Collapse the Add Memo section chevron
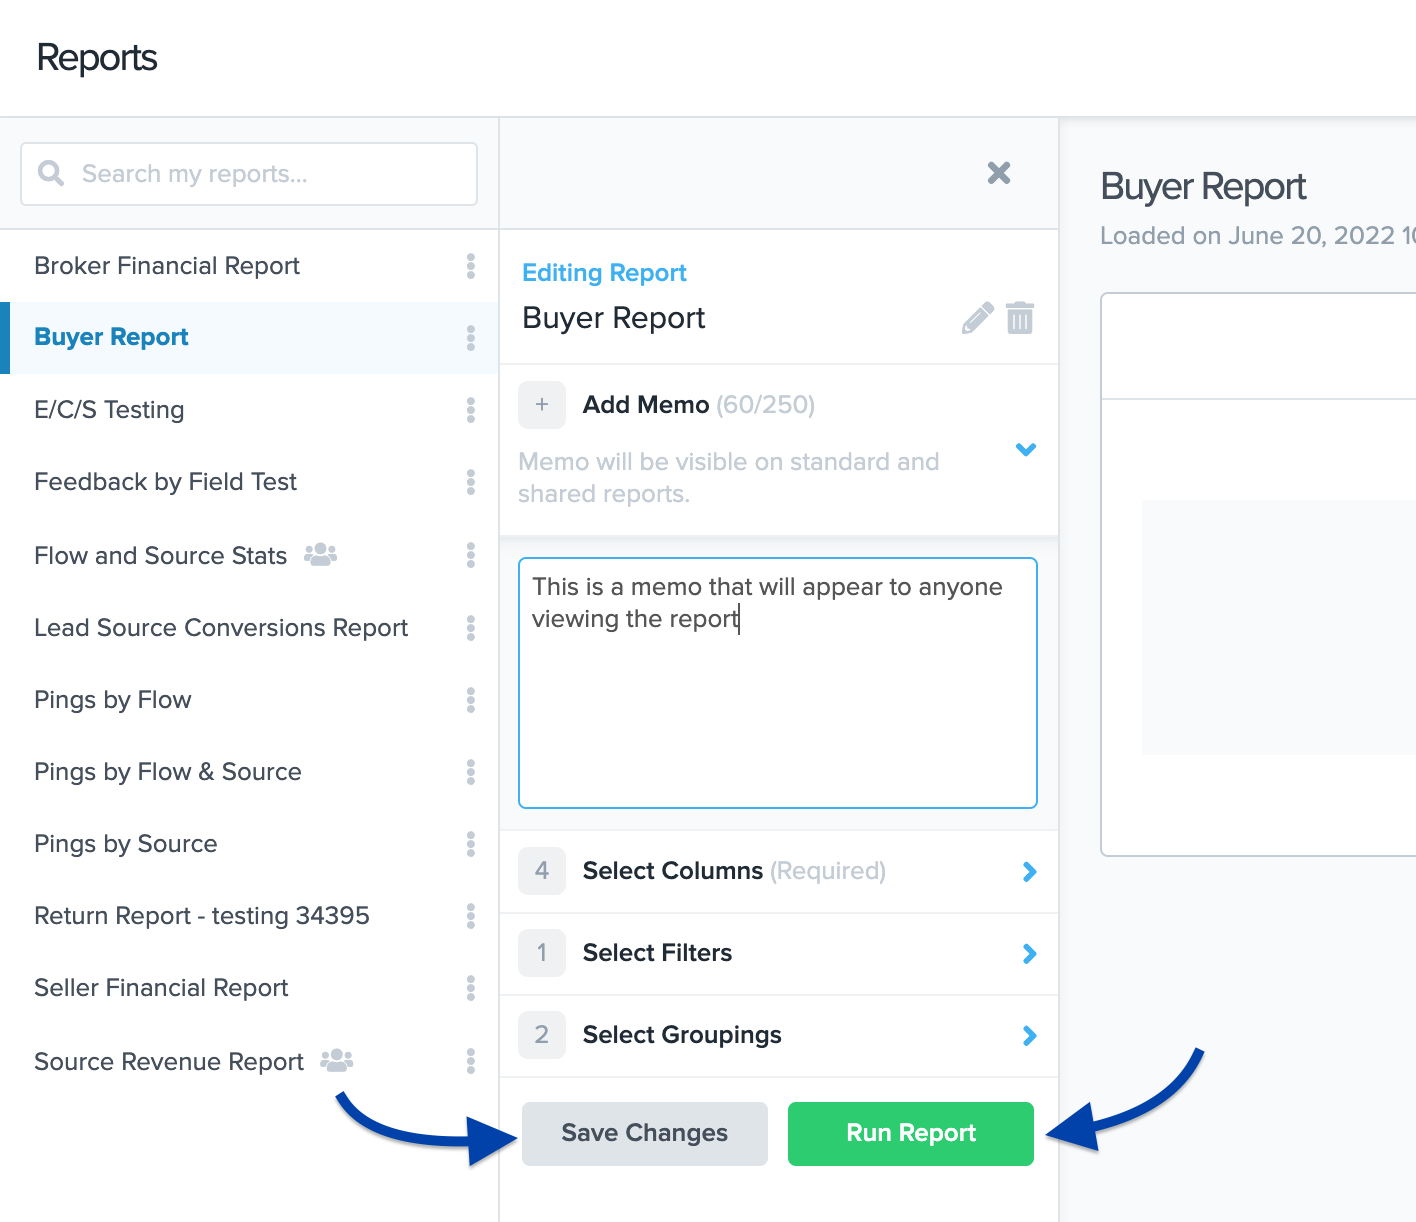Screen dimensions: 1416x1222 pos(1025,449)
